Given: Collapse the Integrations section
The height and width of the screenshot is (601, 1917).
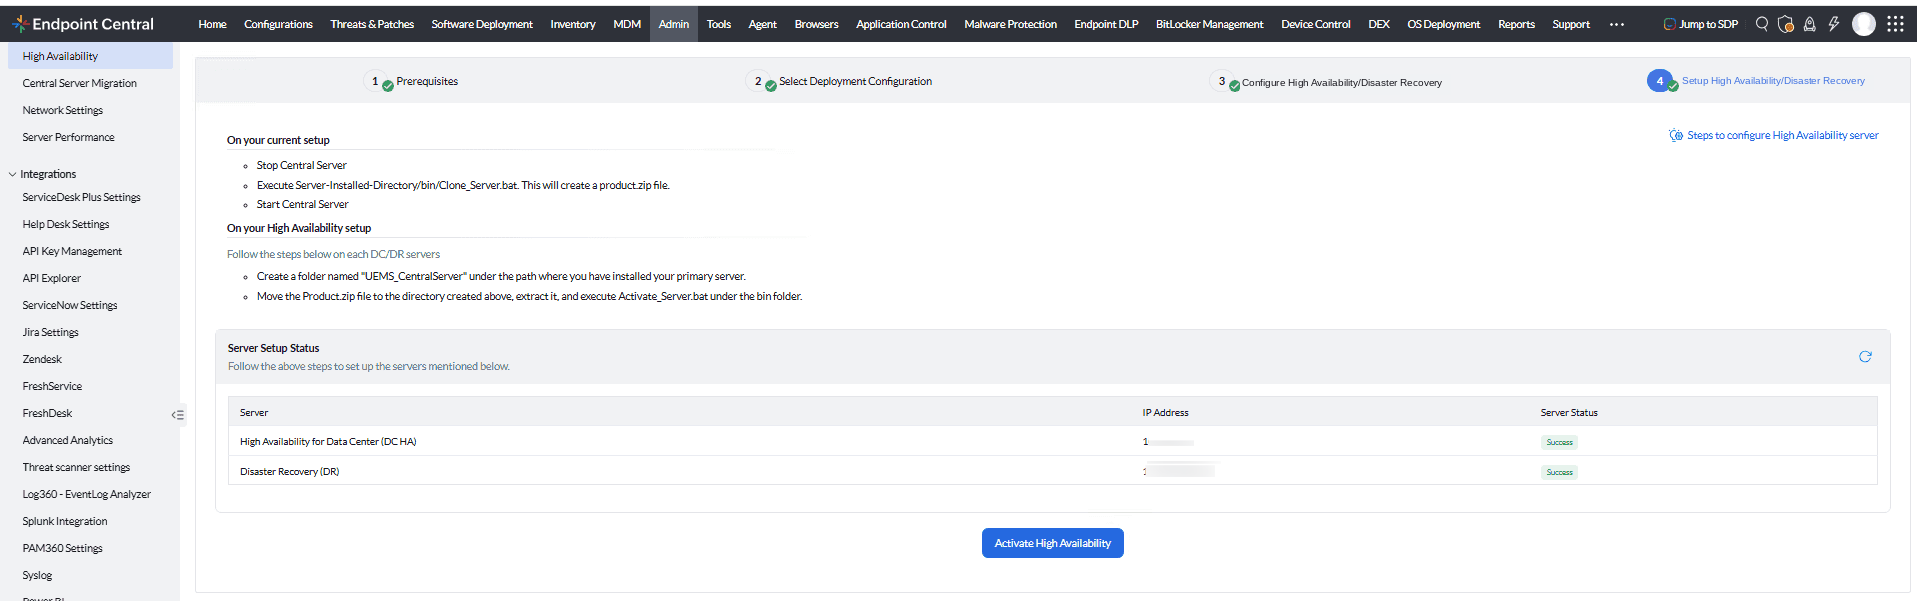Looking at the screenshot, I should (x=12, y=174).
